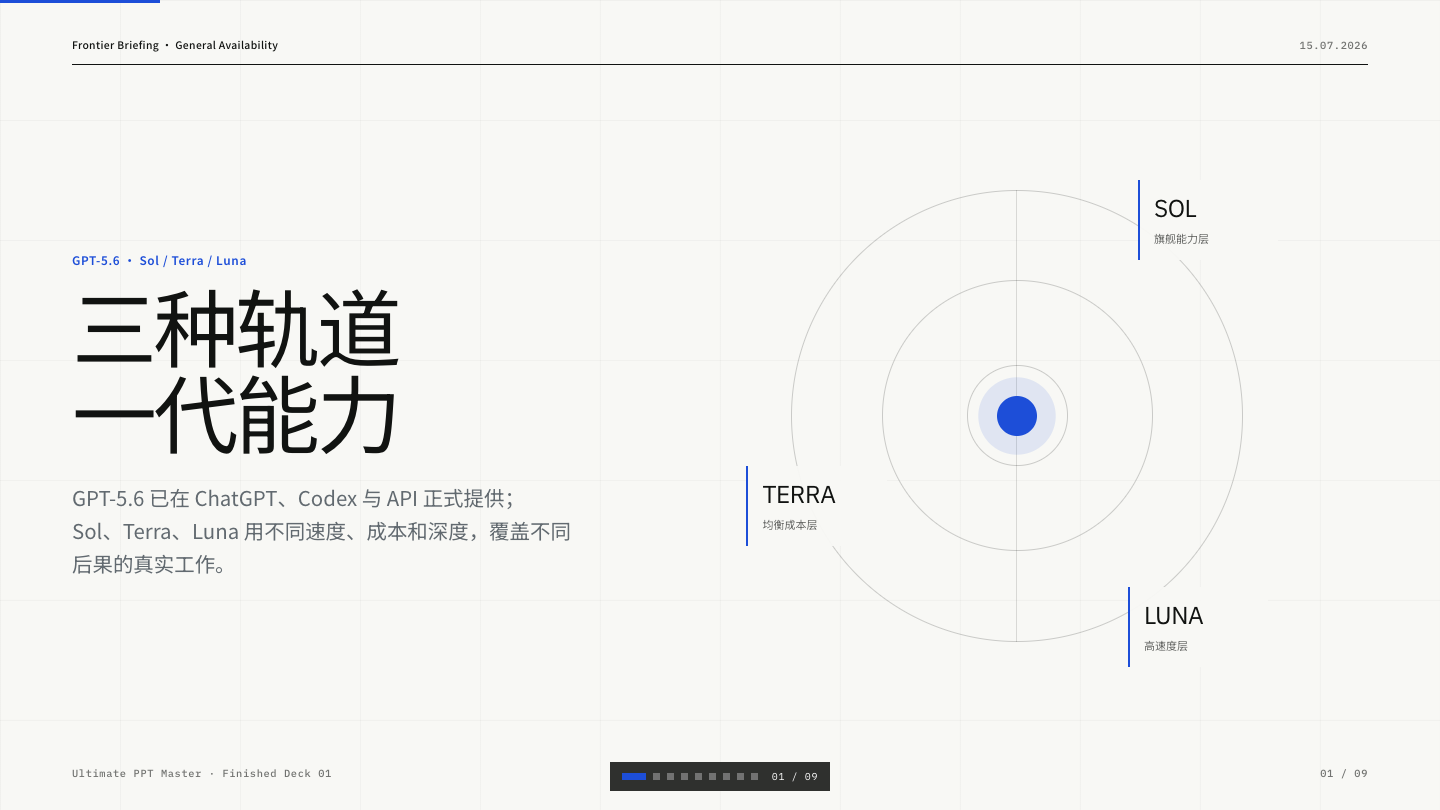This screenshot has height=810, width=1440.
Task: Click the solid blue dot at orbit center
Action: coord(1017,416)
